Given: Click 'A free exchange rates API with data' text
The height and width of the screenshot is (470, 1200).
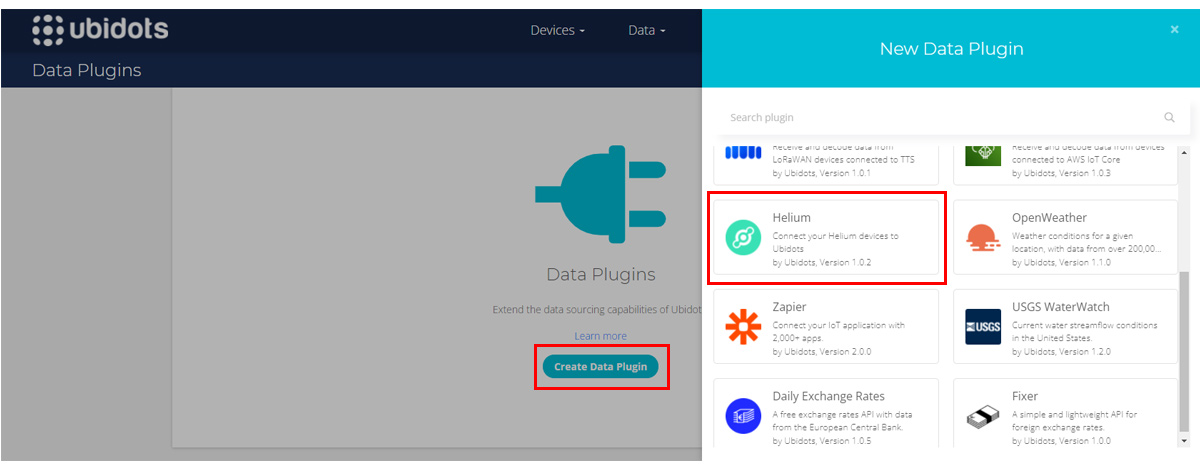Looking at the screenshot, I should (842, 414).
